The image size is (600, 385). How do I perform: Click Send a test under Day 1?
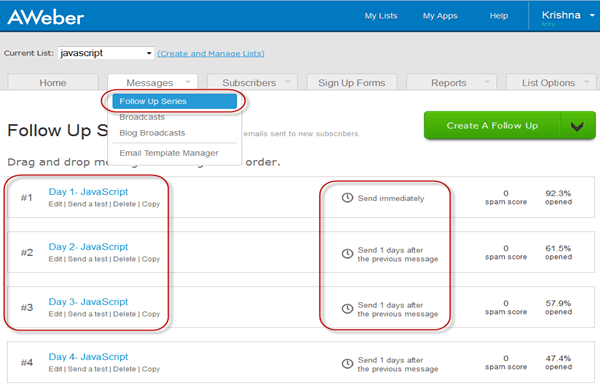click(88, 204)
